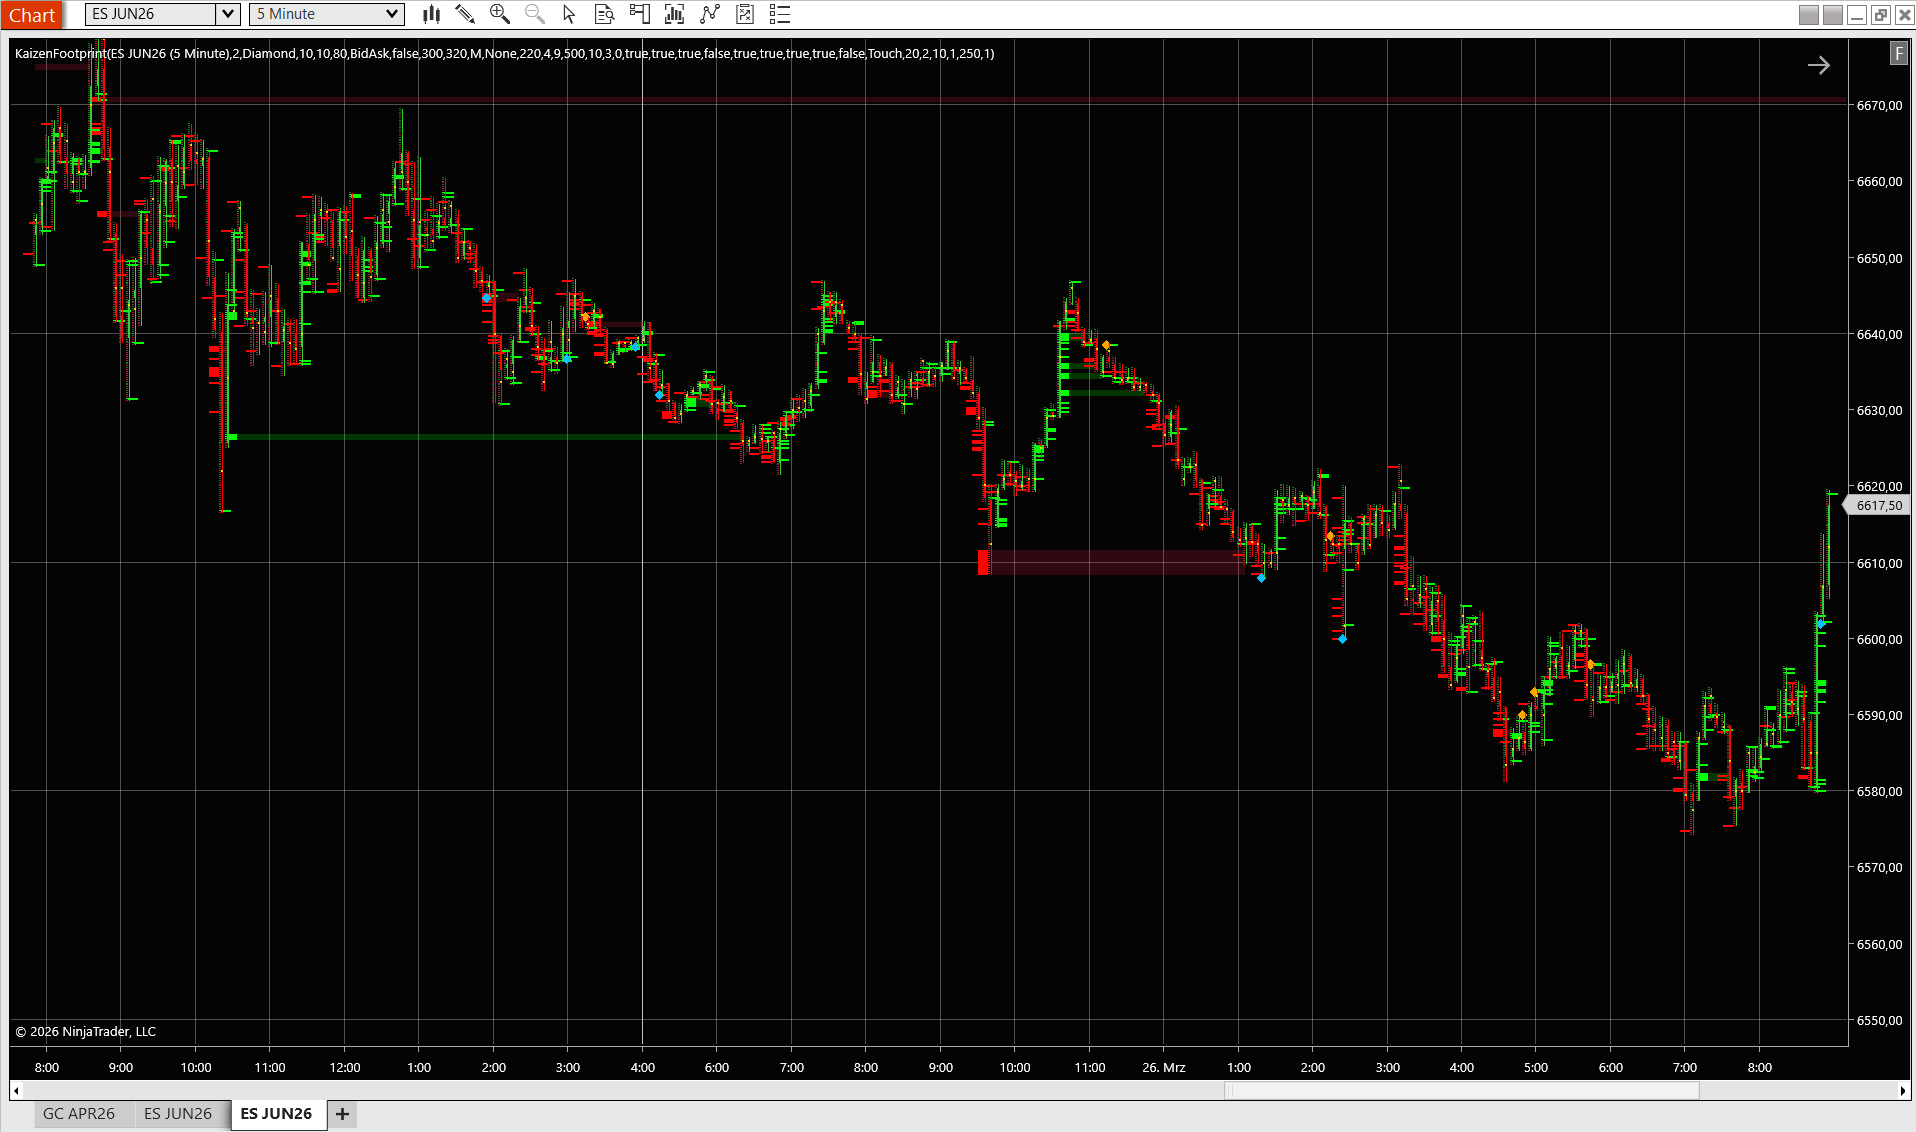
Task: Switch to the GC APR26 tab
Action: tap(79, 1114)
